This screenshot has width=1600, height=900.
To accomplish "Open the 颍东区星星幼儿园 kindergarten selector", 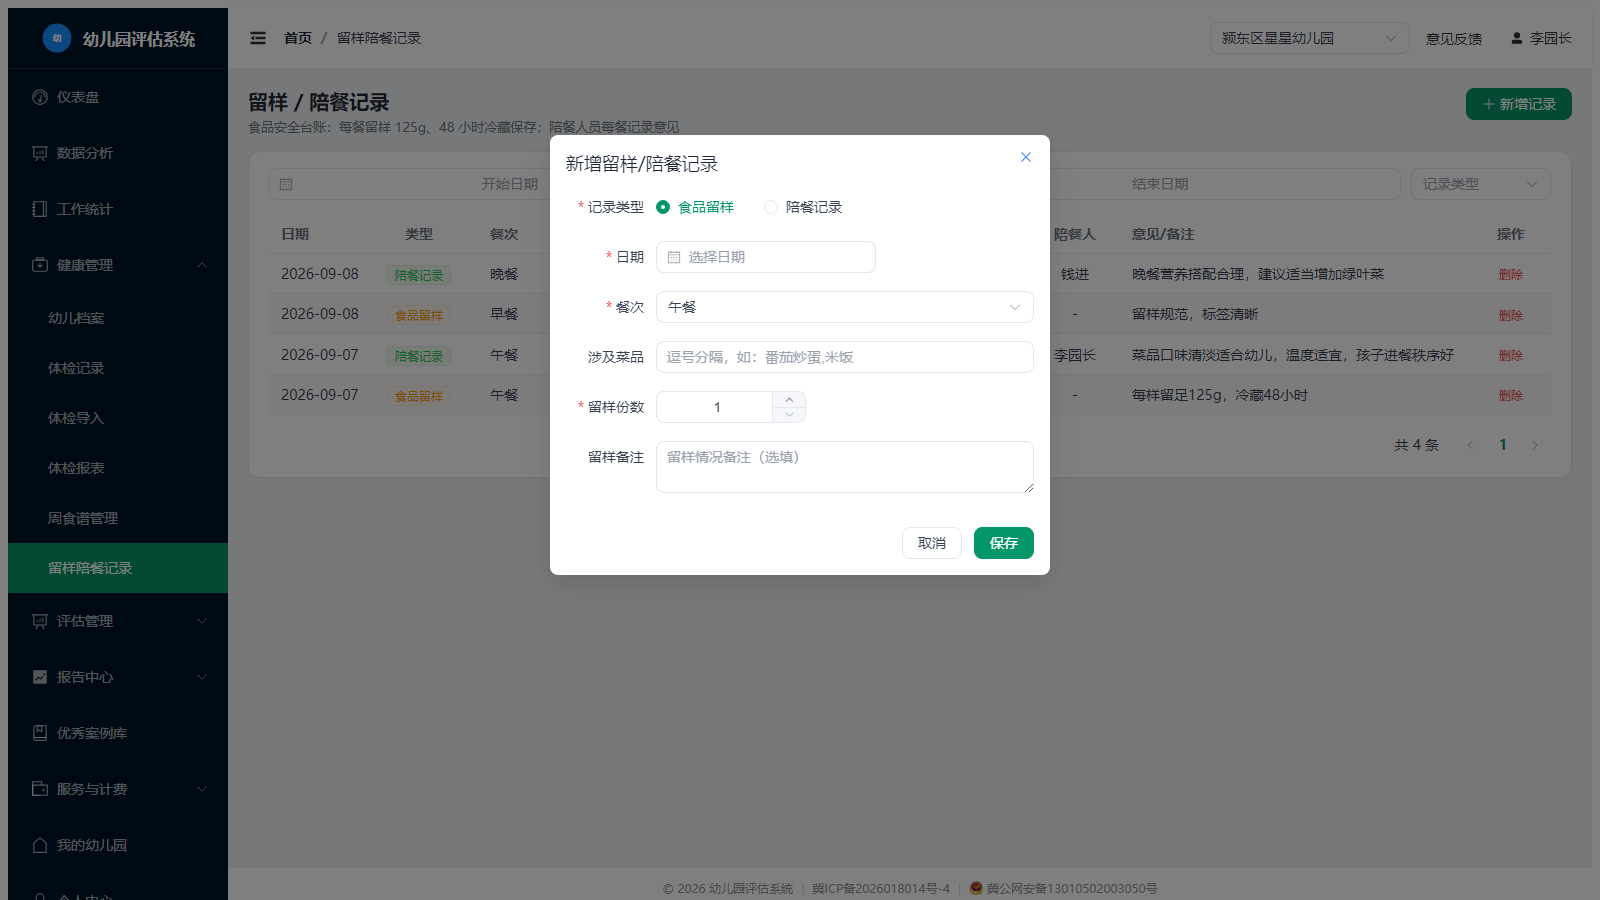I will tap(1310, 38).
